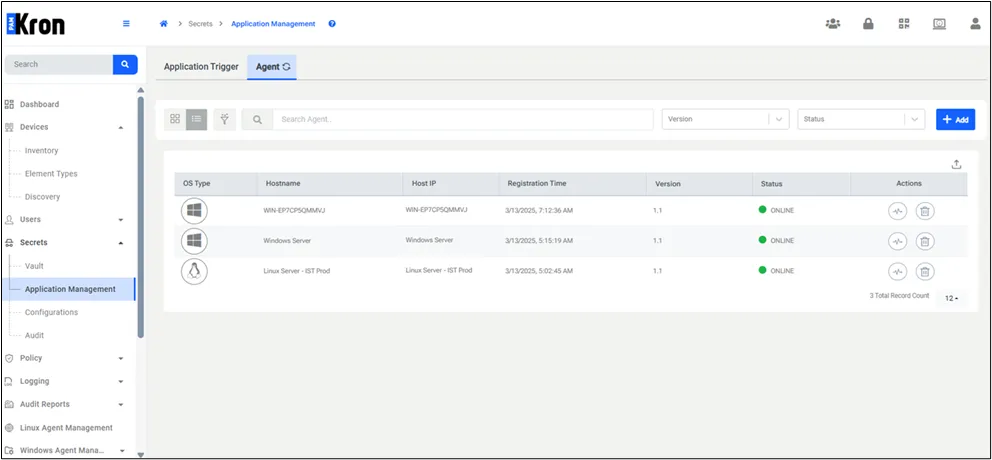Click the 3 Total Record Count text
992x460 pixels.
(x=899, y=295)
